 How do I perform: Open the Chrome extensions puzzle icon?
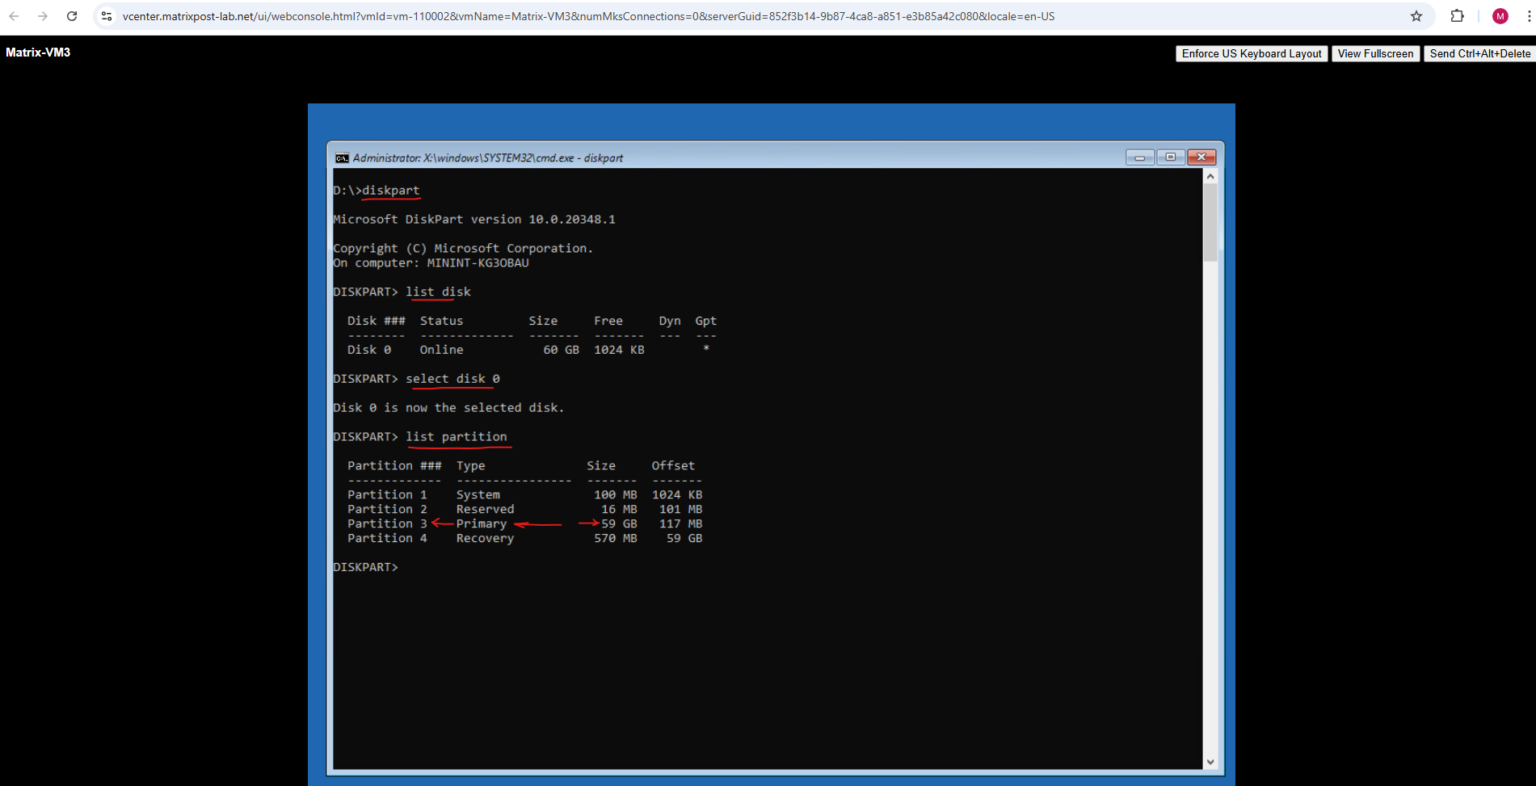(1457, 16)
